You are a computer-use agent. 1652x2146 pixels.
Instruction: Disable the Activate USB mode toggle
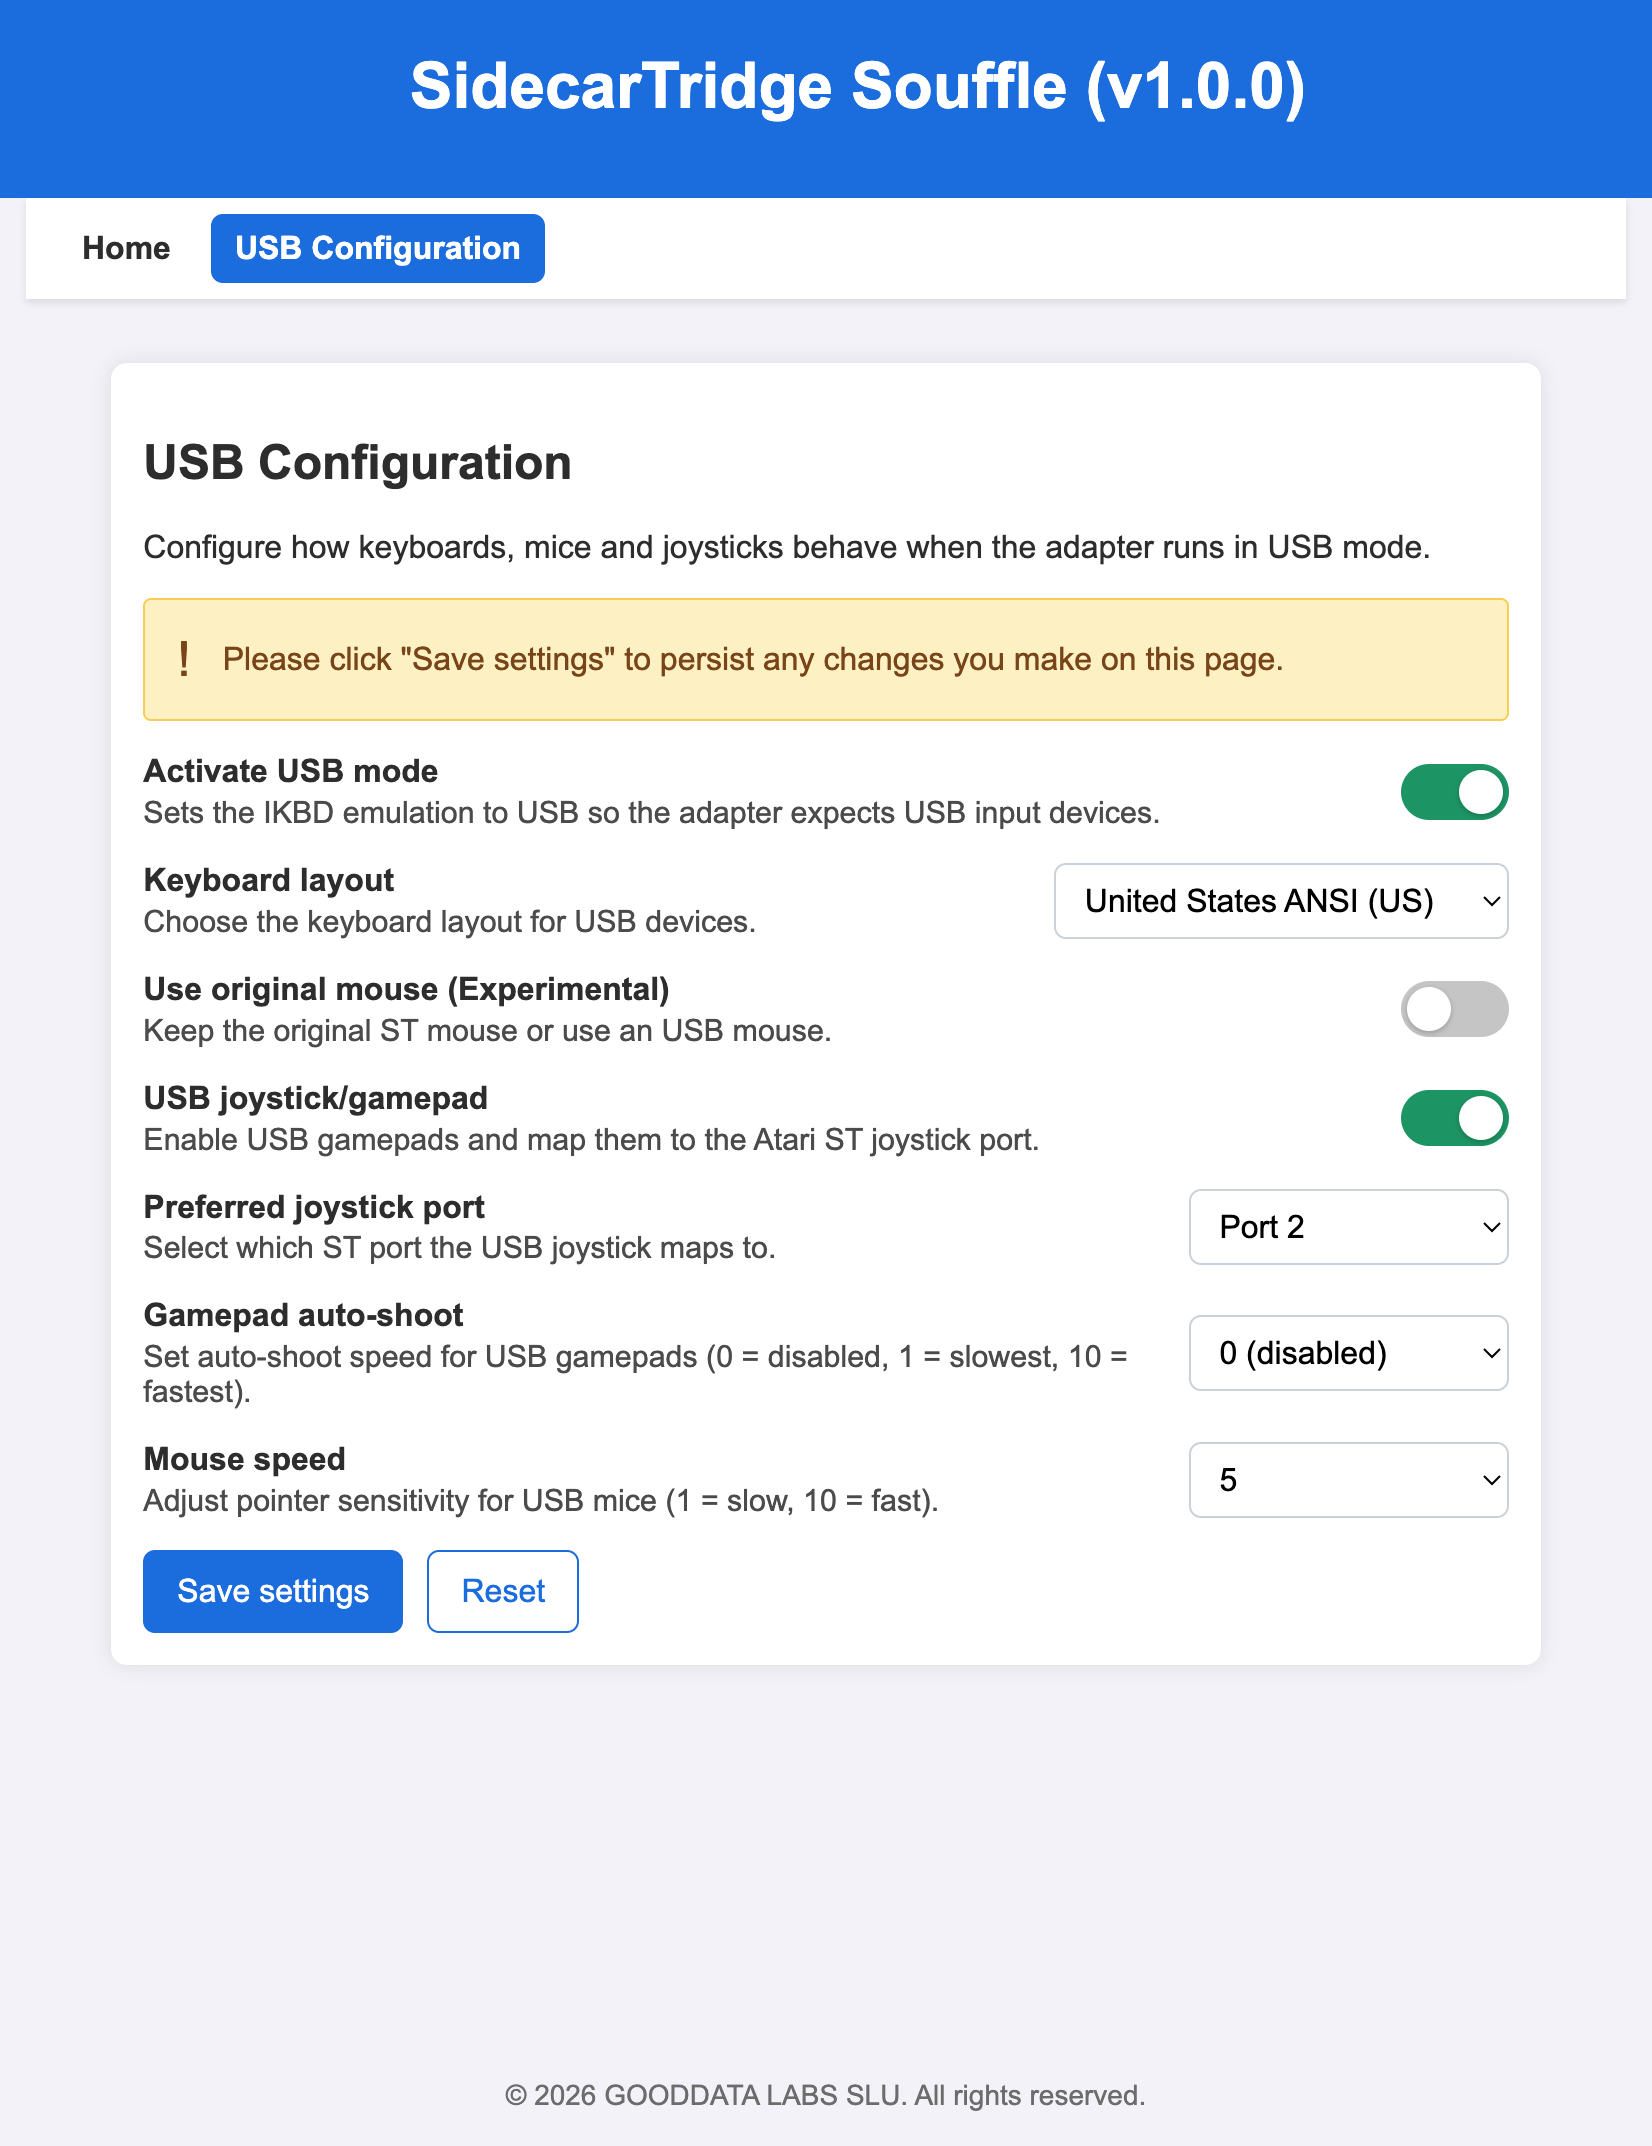tap(1455, 791)
